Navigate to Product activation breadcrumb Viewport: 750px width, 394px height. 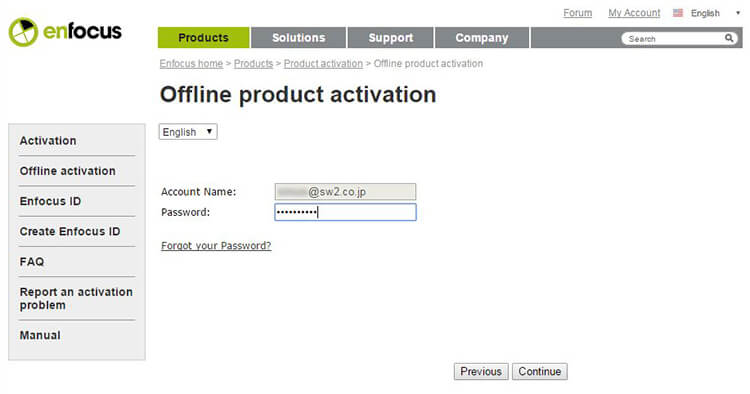(x=323, y=64)
